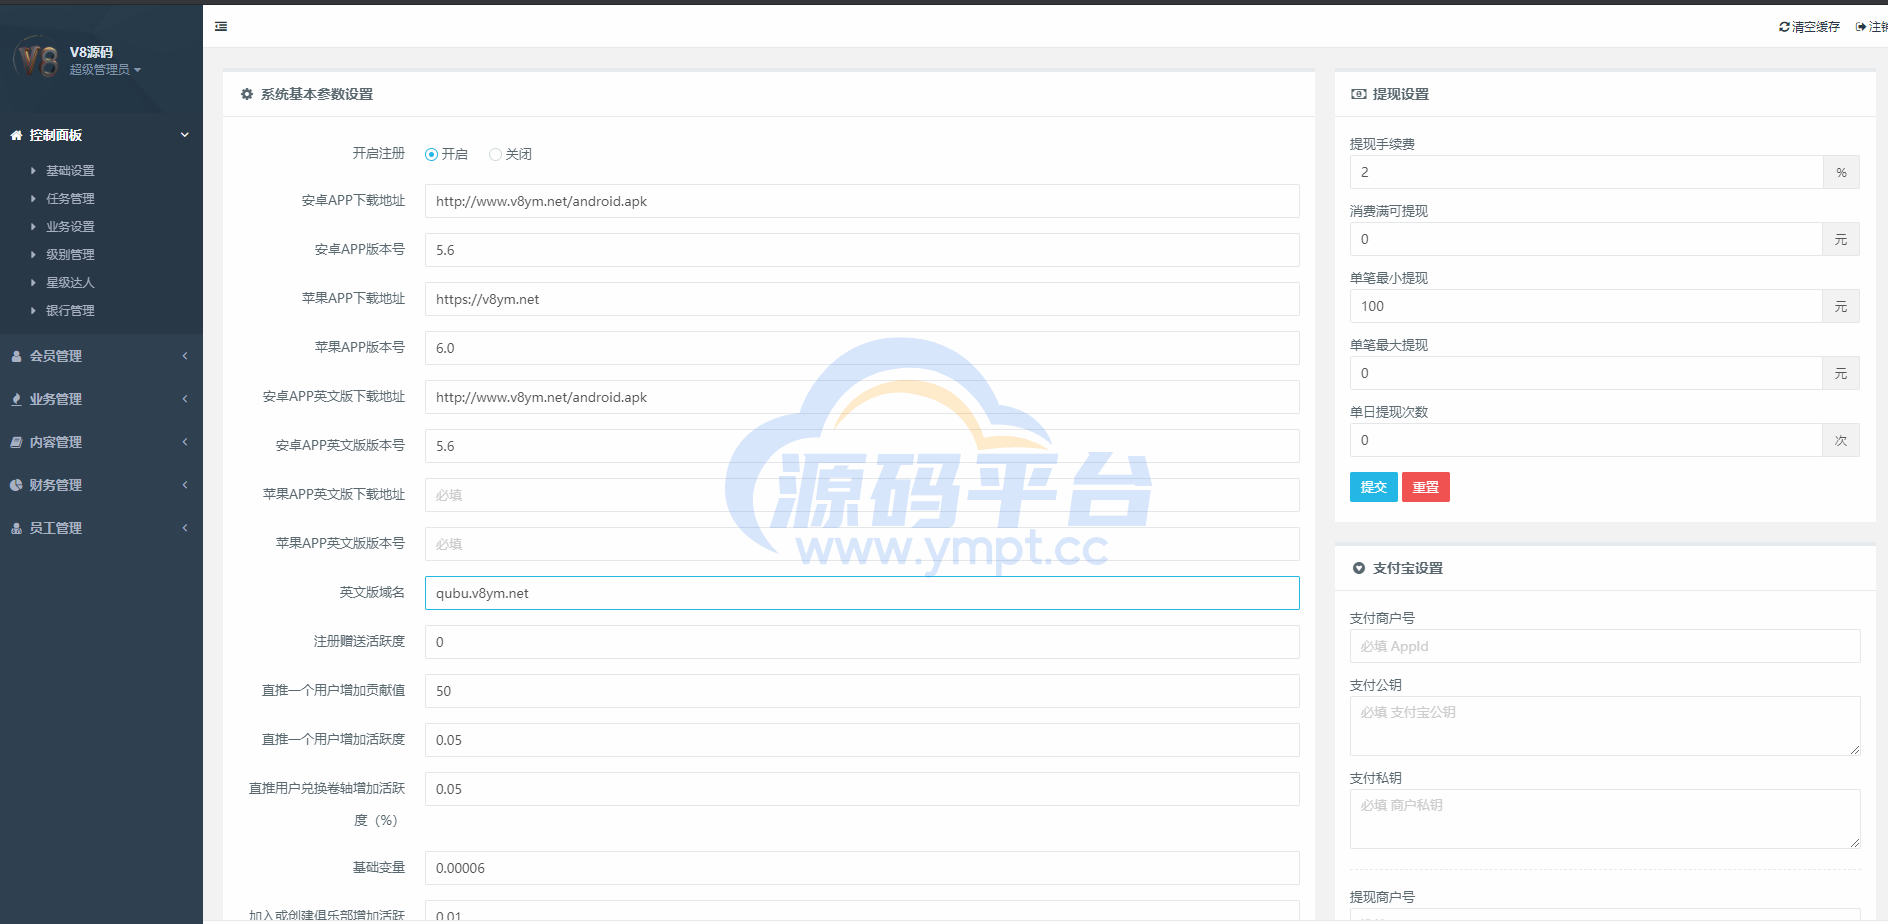The width and height of the screenshot is (1888, 924).
Task: Expand the 员工管理 chevron
Action: [x=185, y=528]
